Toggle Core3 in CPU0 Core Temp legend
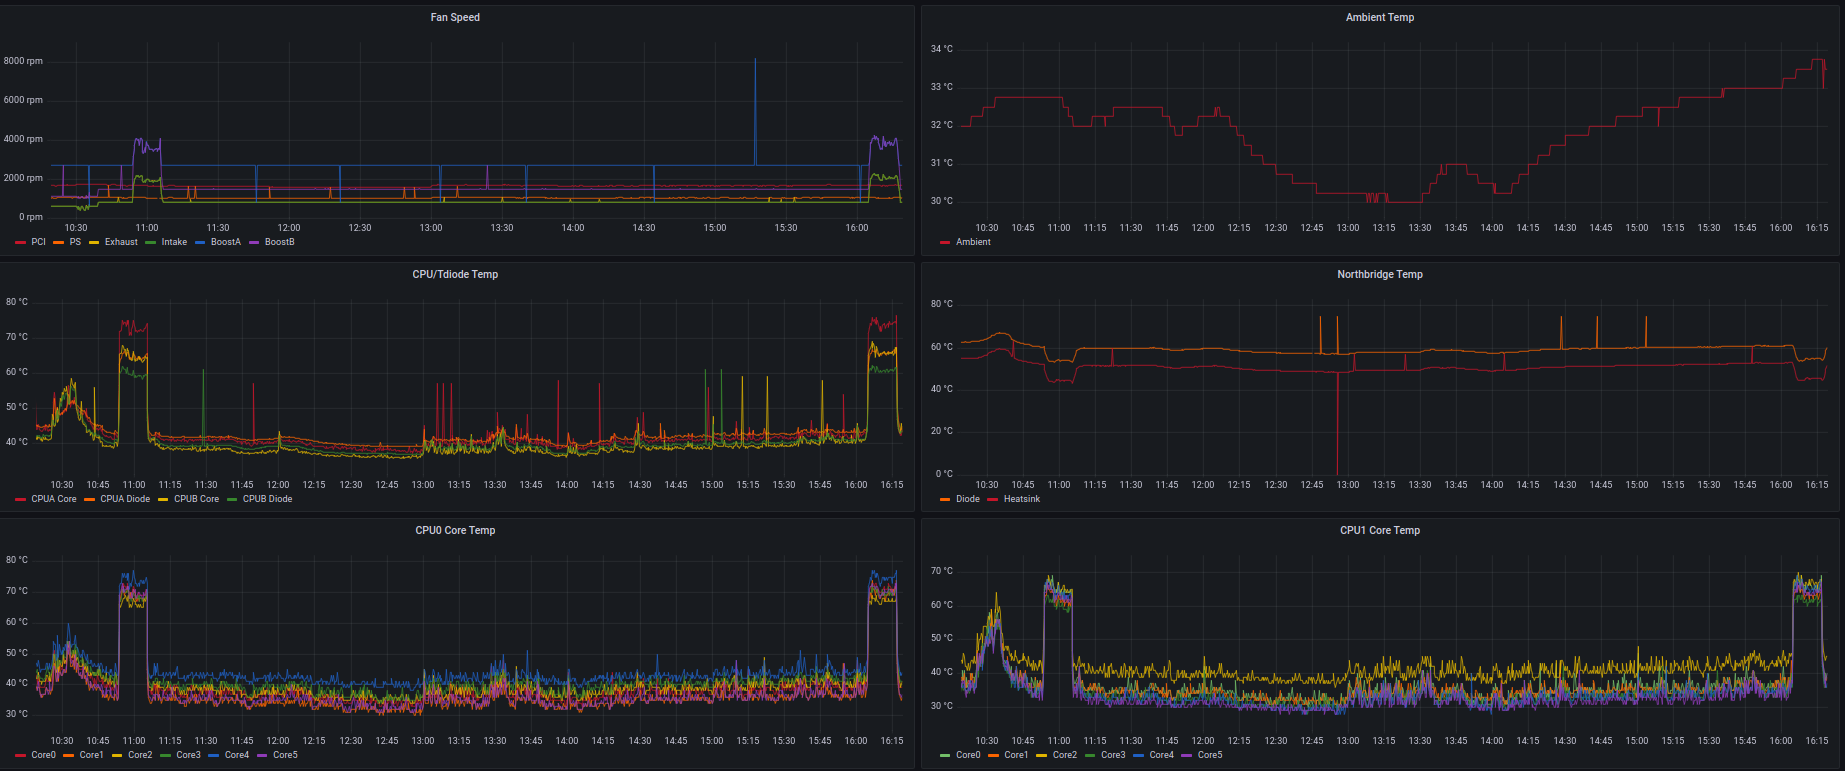This screenshot has width=1845, height=771. 188,755
